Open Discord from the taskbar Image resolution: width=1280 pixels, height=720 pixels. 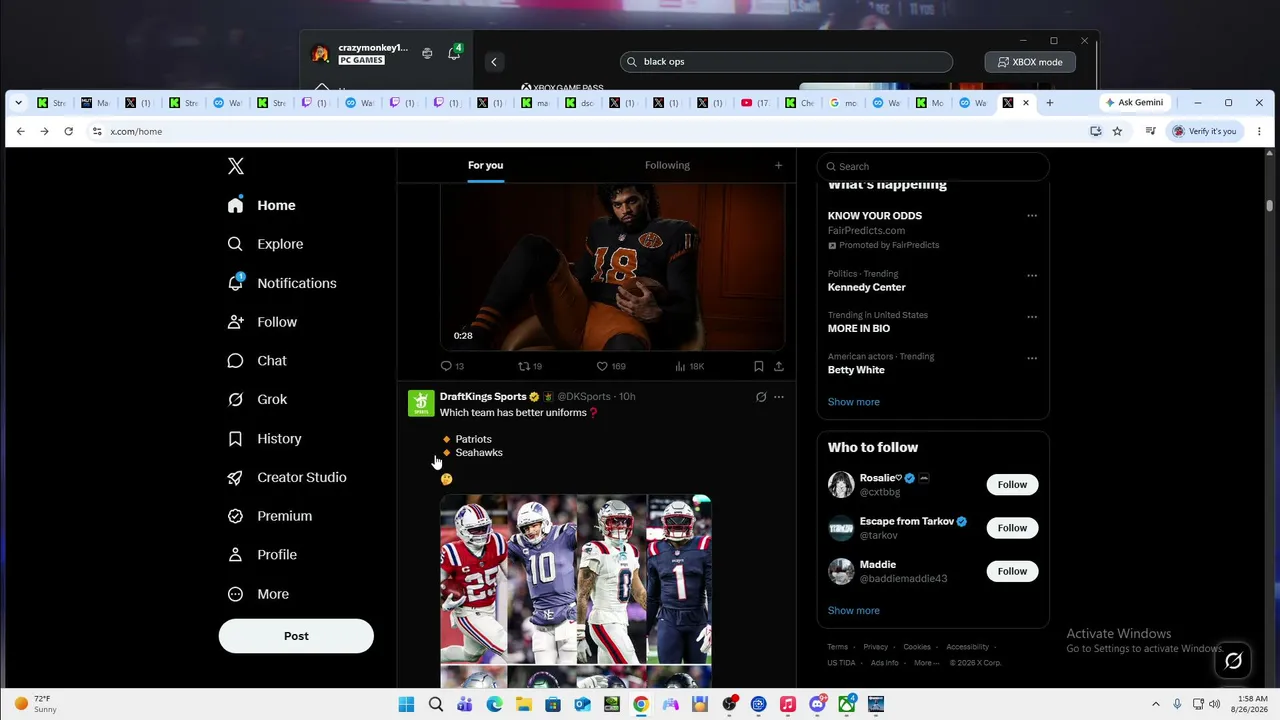coord(817,704)
